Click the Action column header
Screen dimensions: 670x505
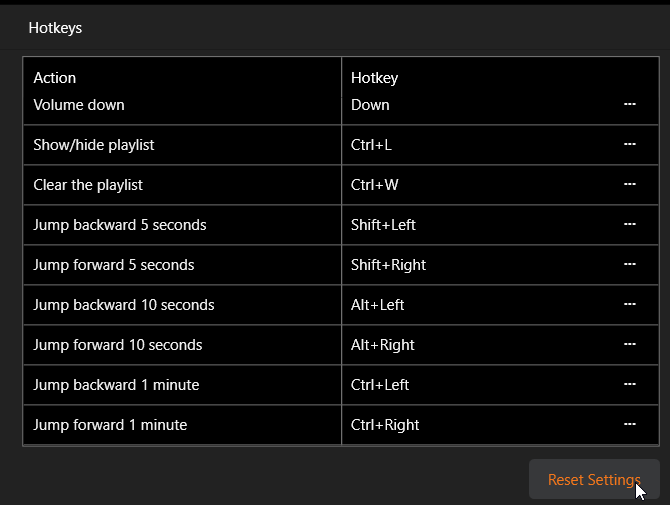coord(55,77)
